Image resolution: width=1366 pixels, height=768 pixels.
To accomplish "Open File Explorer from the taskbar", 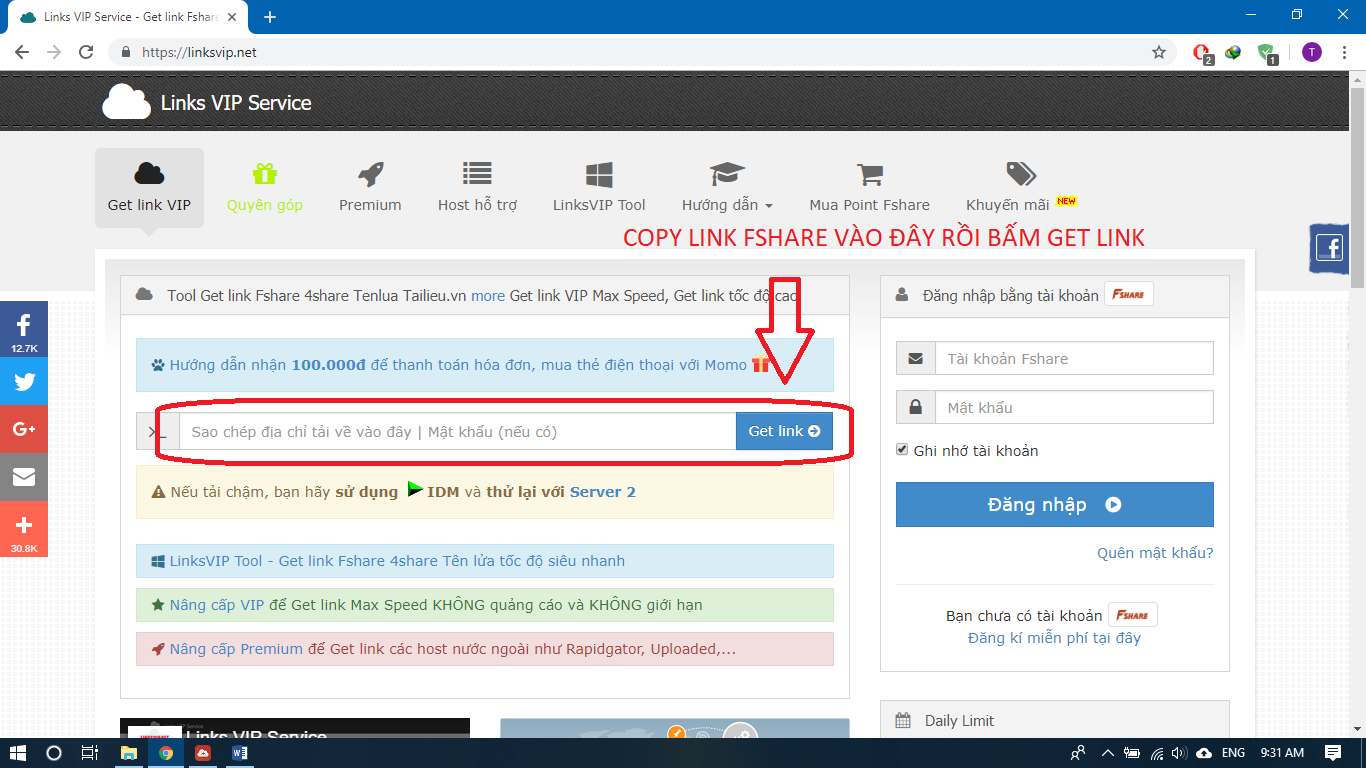I will click(129, 753).
